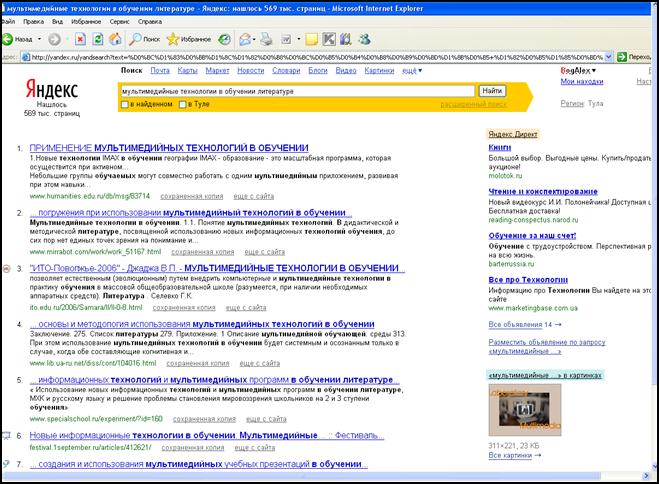Image resolution: width=659 pixels, height=484 pixels.
Task: Open the Словари link
Action: tap(286, 71)
